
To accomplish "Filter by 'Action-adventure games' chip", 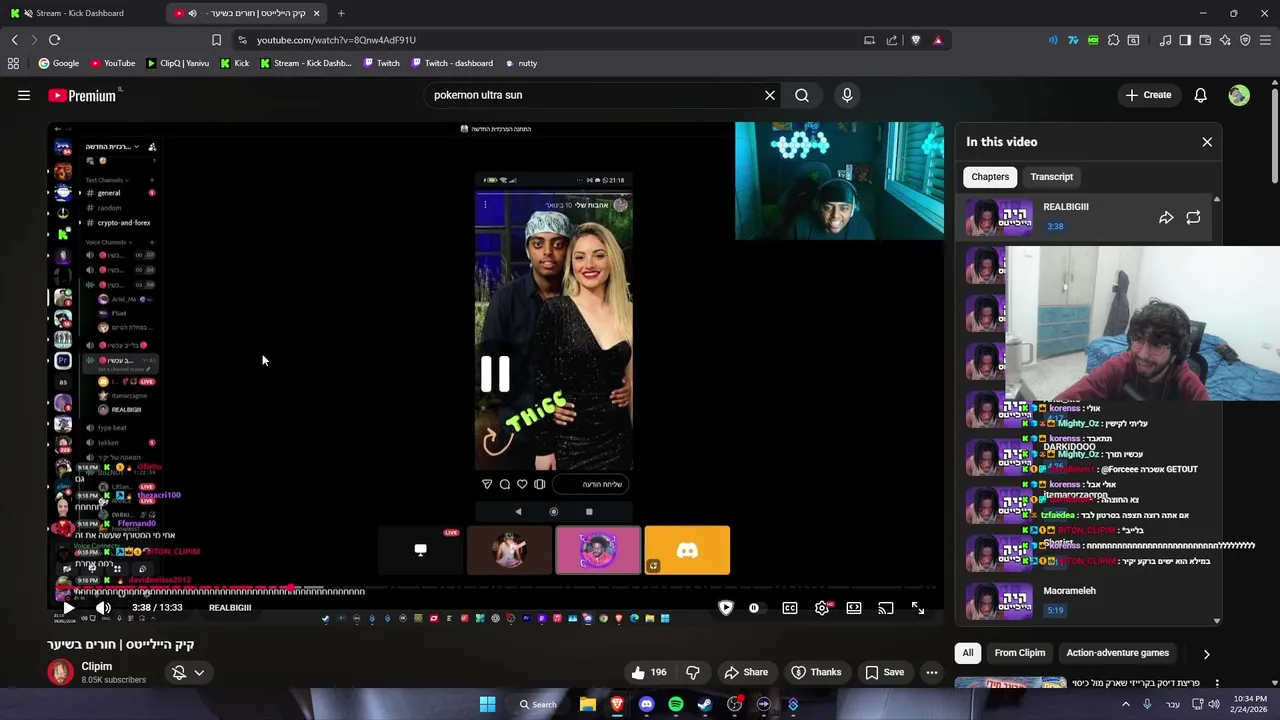I will coord(1117,653).
